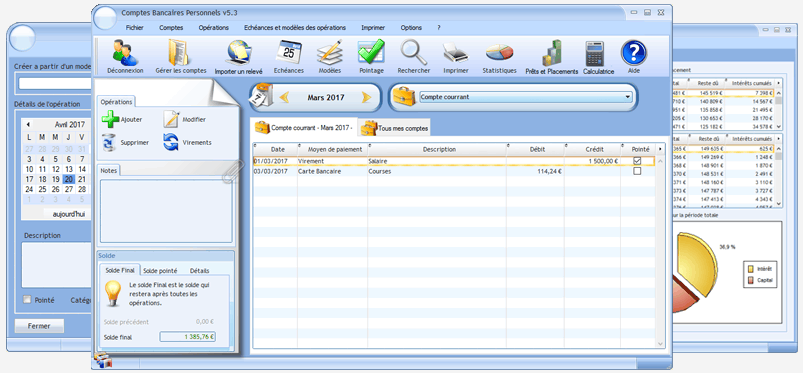Click previous month arrow in Avril 2017 calendar
Viewport: 803px width, 373px height.
(x=28, y=125)
